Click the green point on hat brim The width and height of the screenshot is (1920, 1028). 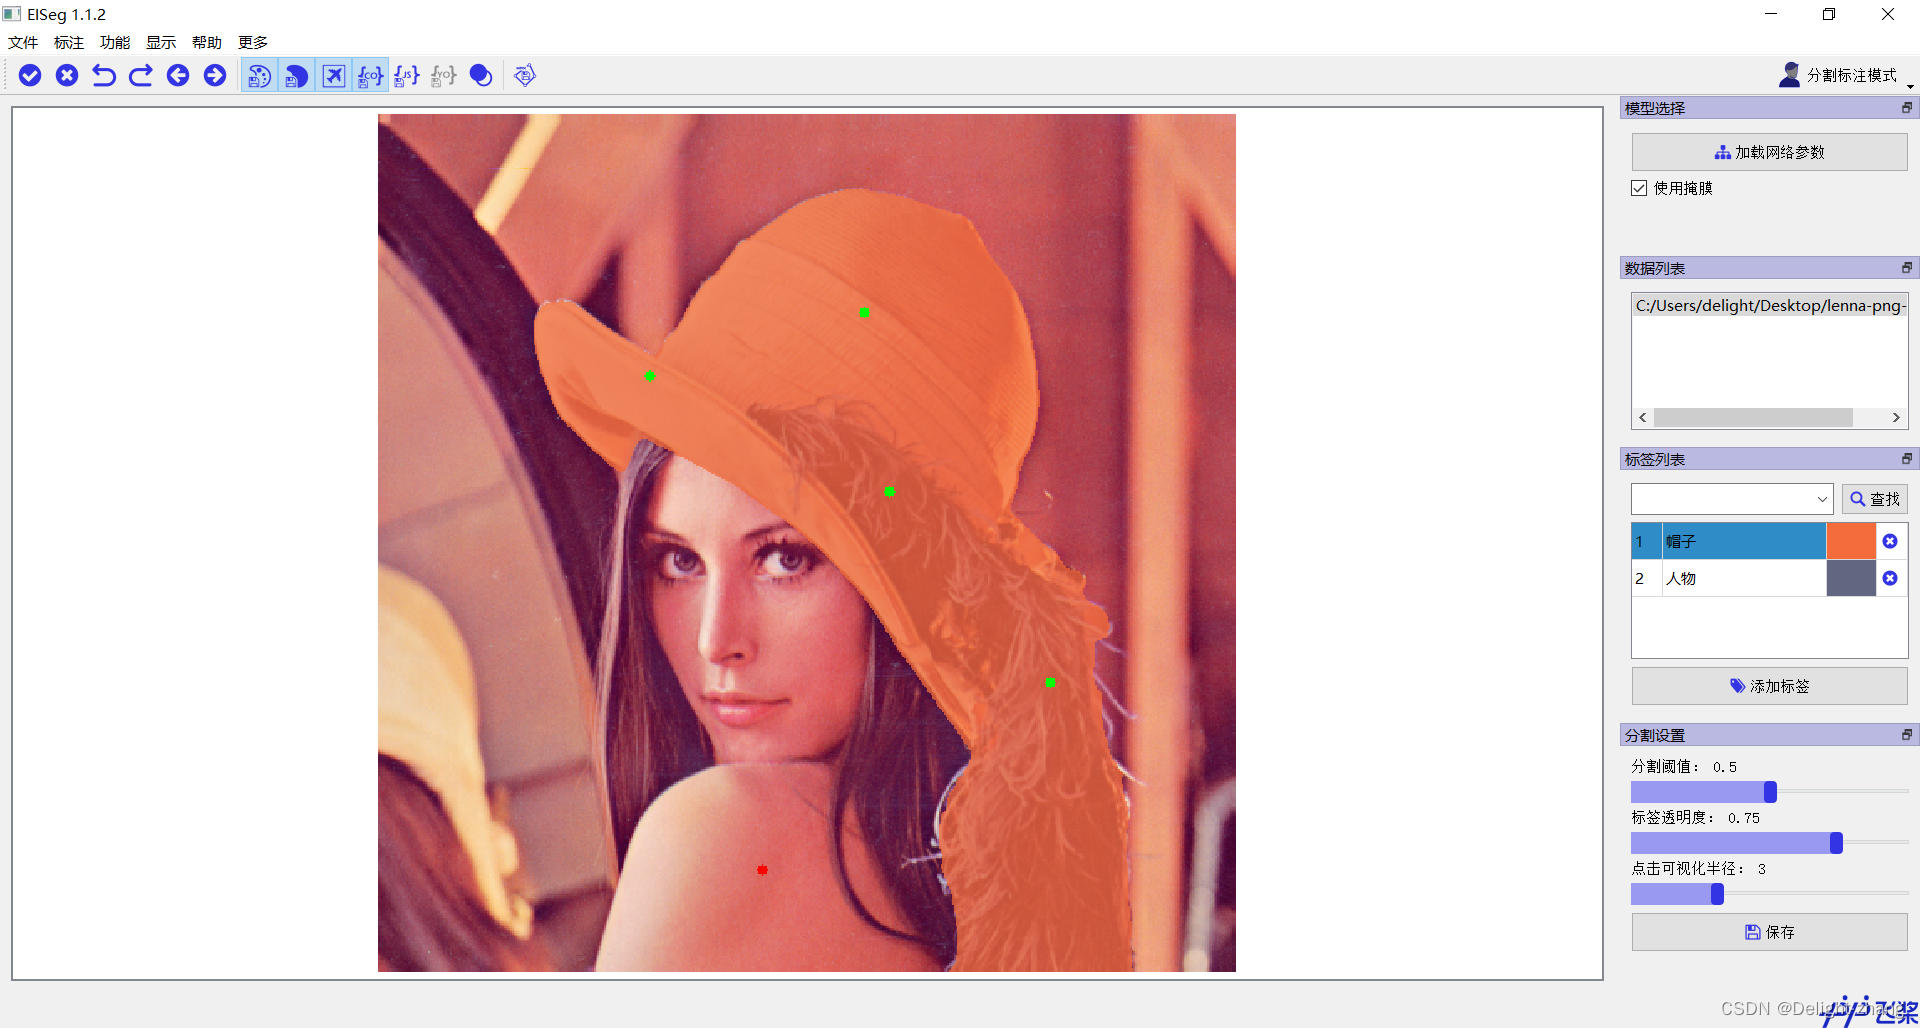(x=649, y=376)
